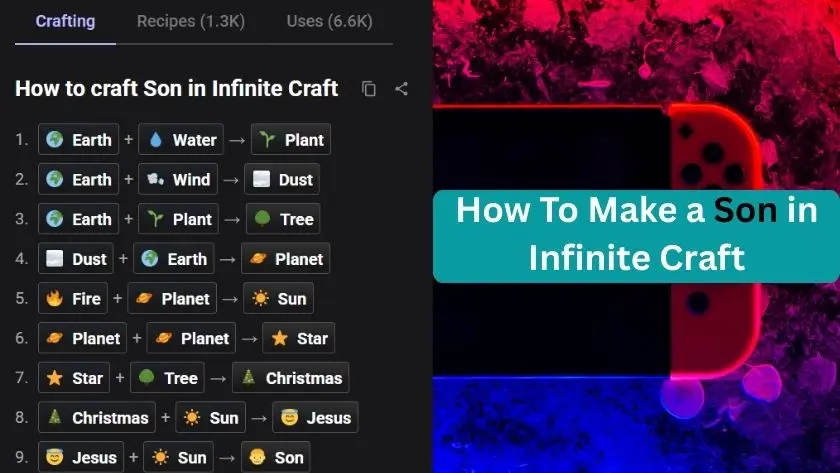The image size is (840, 473).
Task: Open Tree result in step 3
Action: [x=283, y=219]
